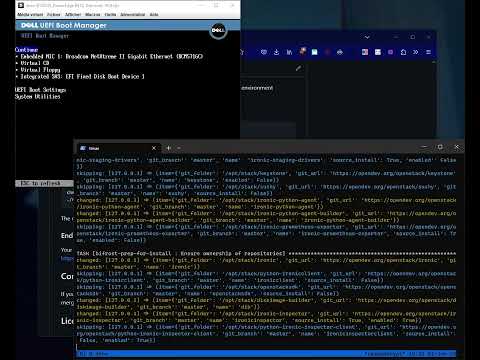Click the house-shaped browser toolbar icon
This screenshot has width=480, height=360.
coord(403,52)
